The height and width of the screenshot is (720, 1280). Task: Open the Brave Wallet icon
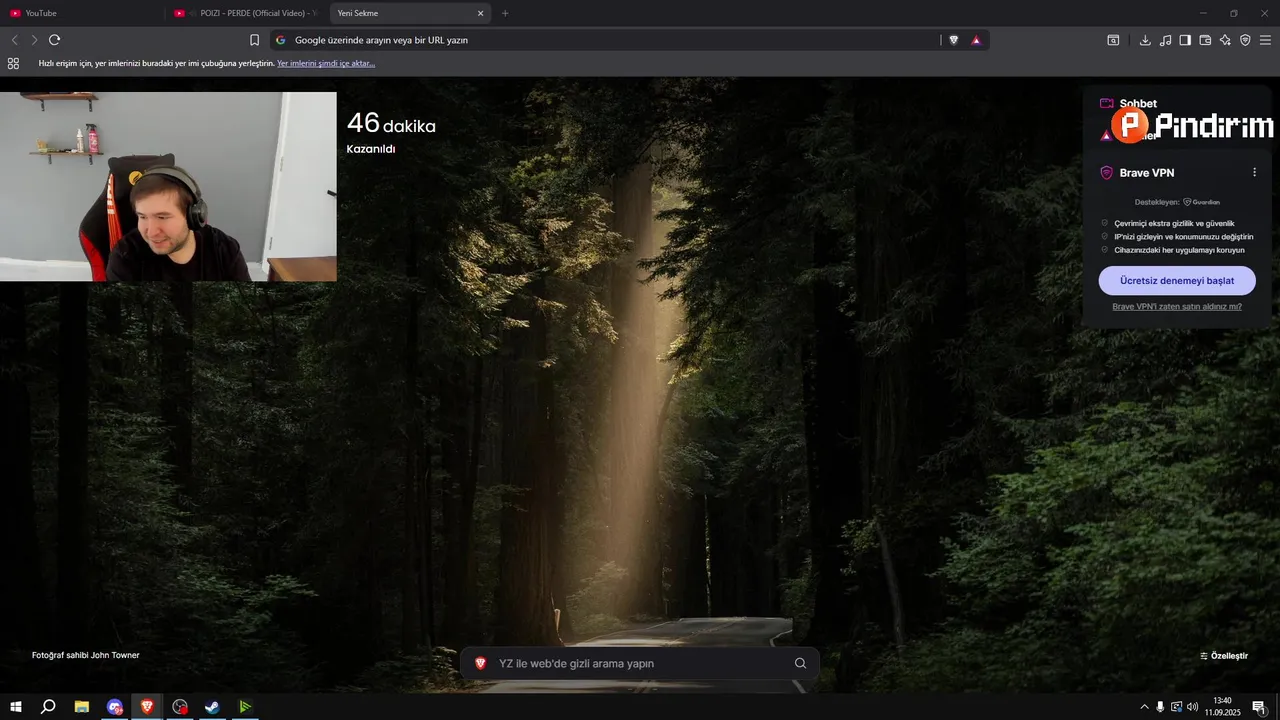pyautogui.click(x=1205, y=40)
